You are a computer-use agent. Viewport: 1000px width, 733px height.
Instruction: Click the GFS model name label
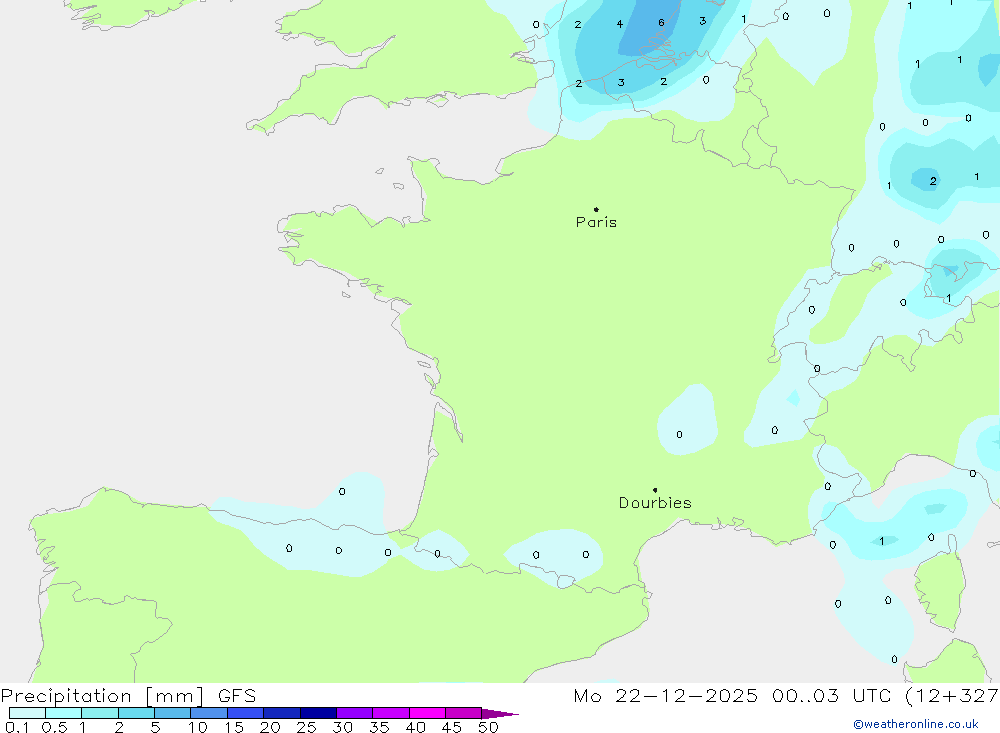coord(237,696)
